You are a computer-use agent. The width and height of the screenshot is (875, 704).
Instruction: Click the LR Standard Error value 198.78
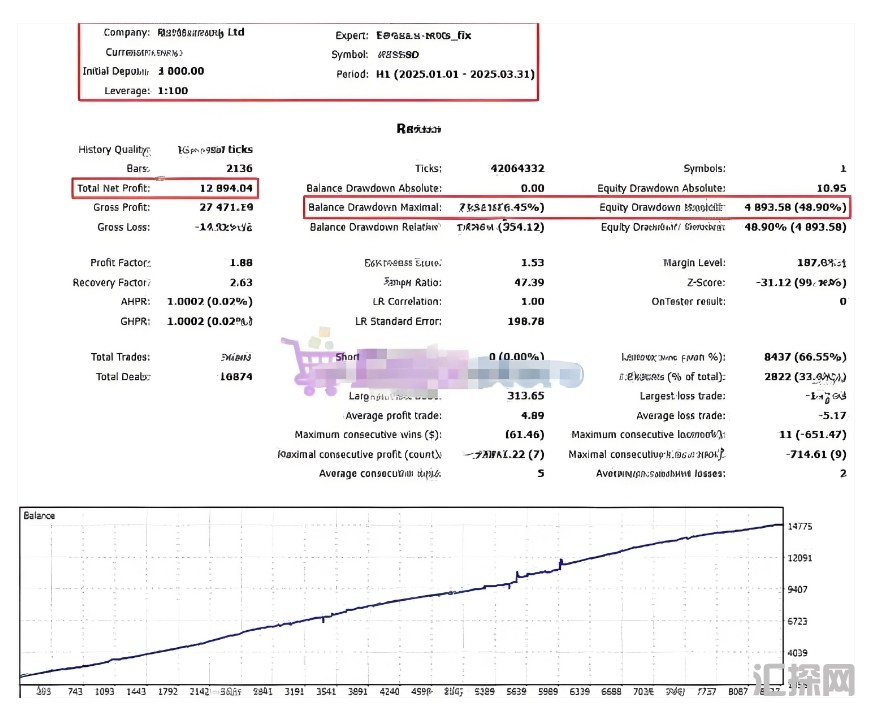[526, 321]
